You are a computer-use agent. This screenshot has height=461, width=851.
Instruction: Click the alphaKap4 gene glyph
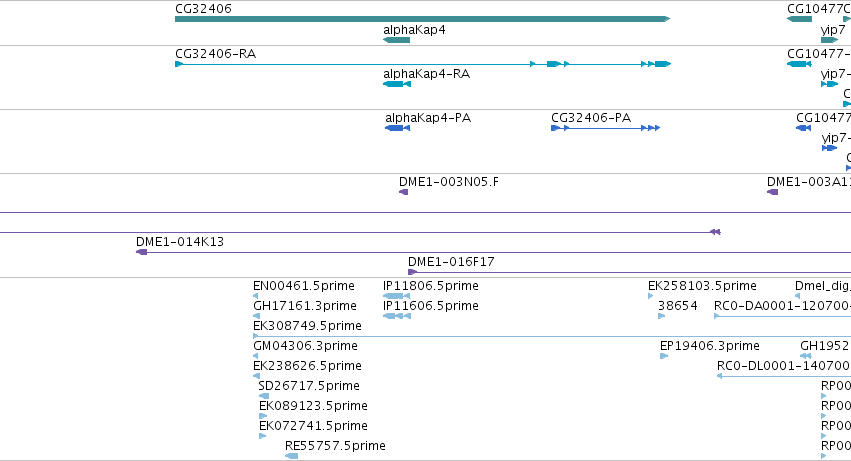[397, 40]
